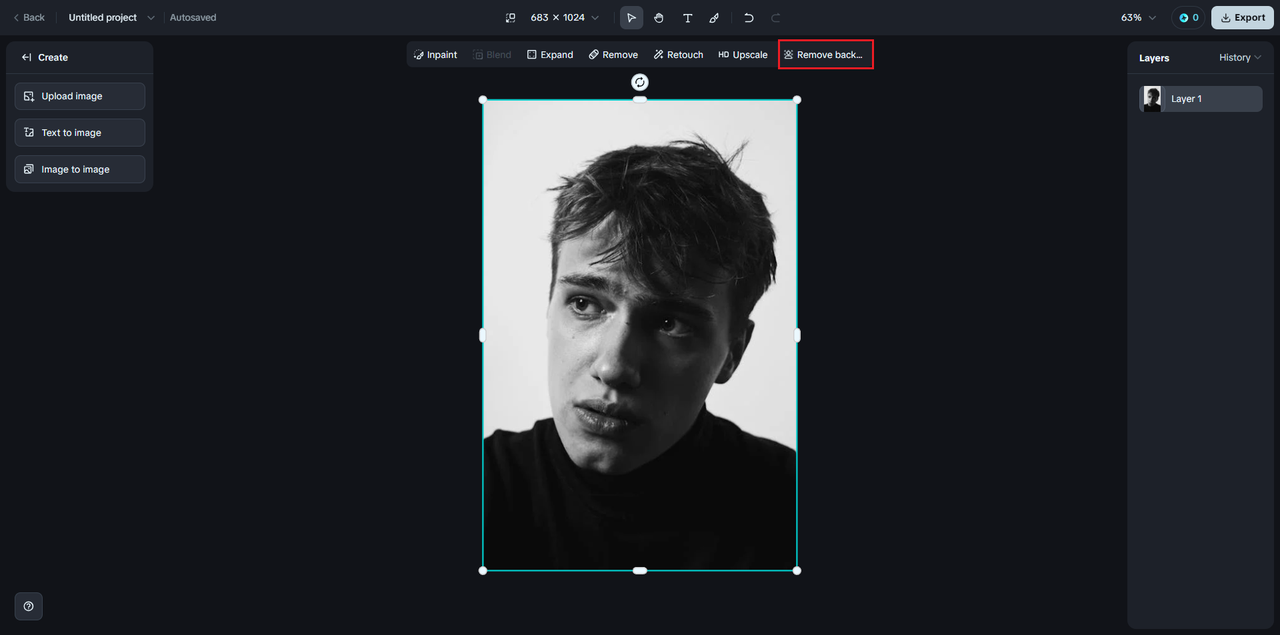Open the History dropdown in layers panel
The height and width of the screenshot is (635, 1280).
(x=1240, y=58)
